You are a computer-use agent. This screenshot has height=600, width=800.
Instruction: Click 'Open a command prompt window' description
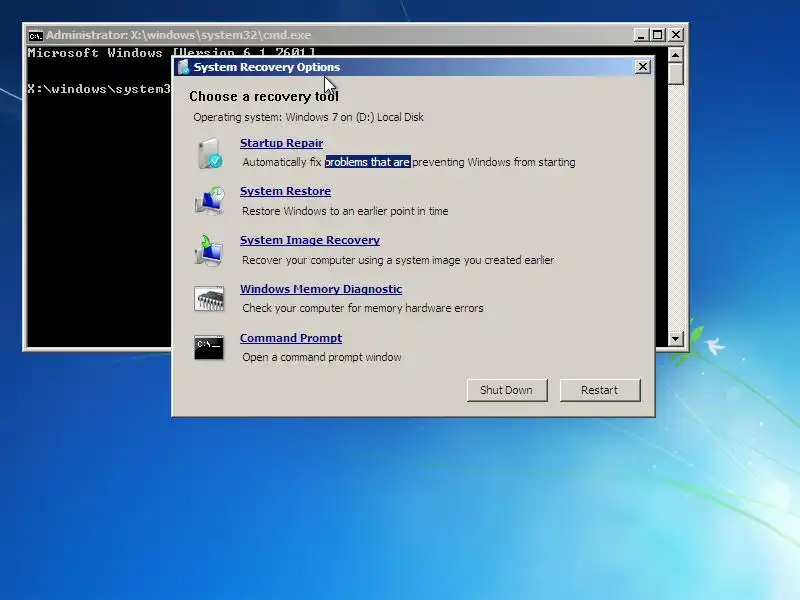pos(321,357)
